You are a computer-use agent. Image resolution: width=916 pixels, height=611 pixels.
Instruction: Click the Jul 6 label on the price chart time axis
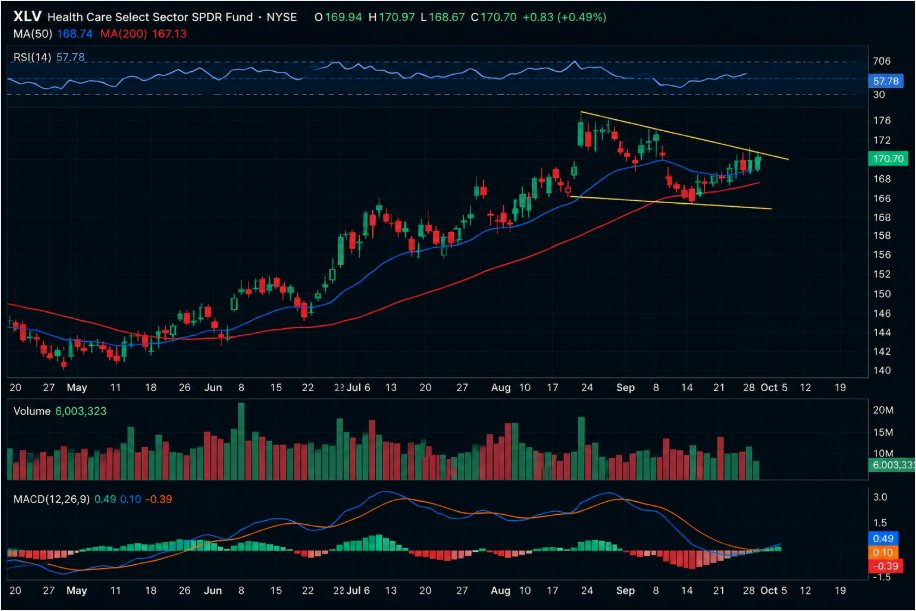(358, 387)
